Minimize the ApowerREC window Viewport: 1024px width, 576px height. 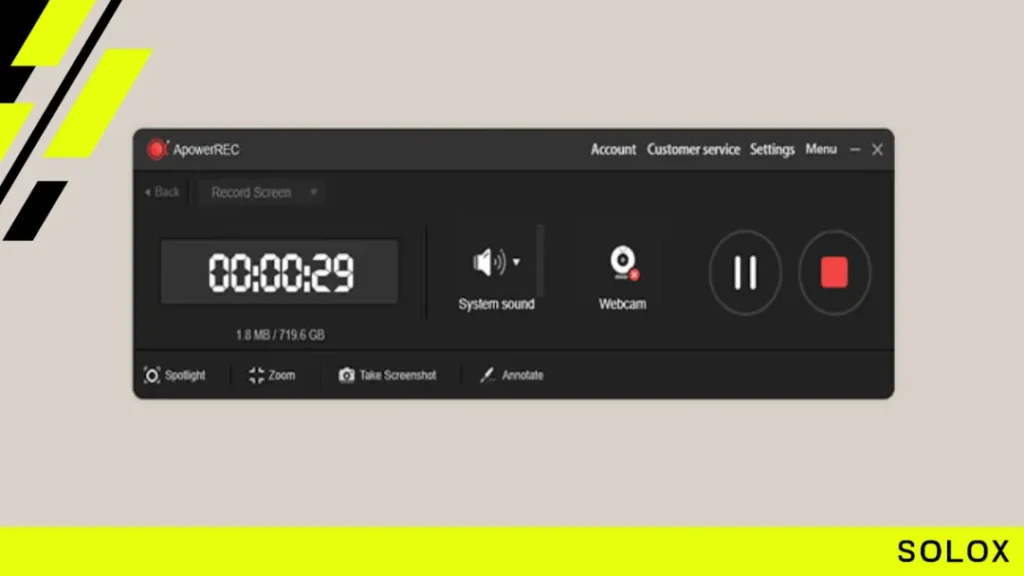tap(855, 150)
